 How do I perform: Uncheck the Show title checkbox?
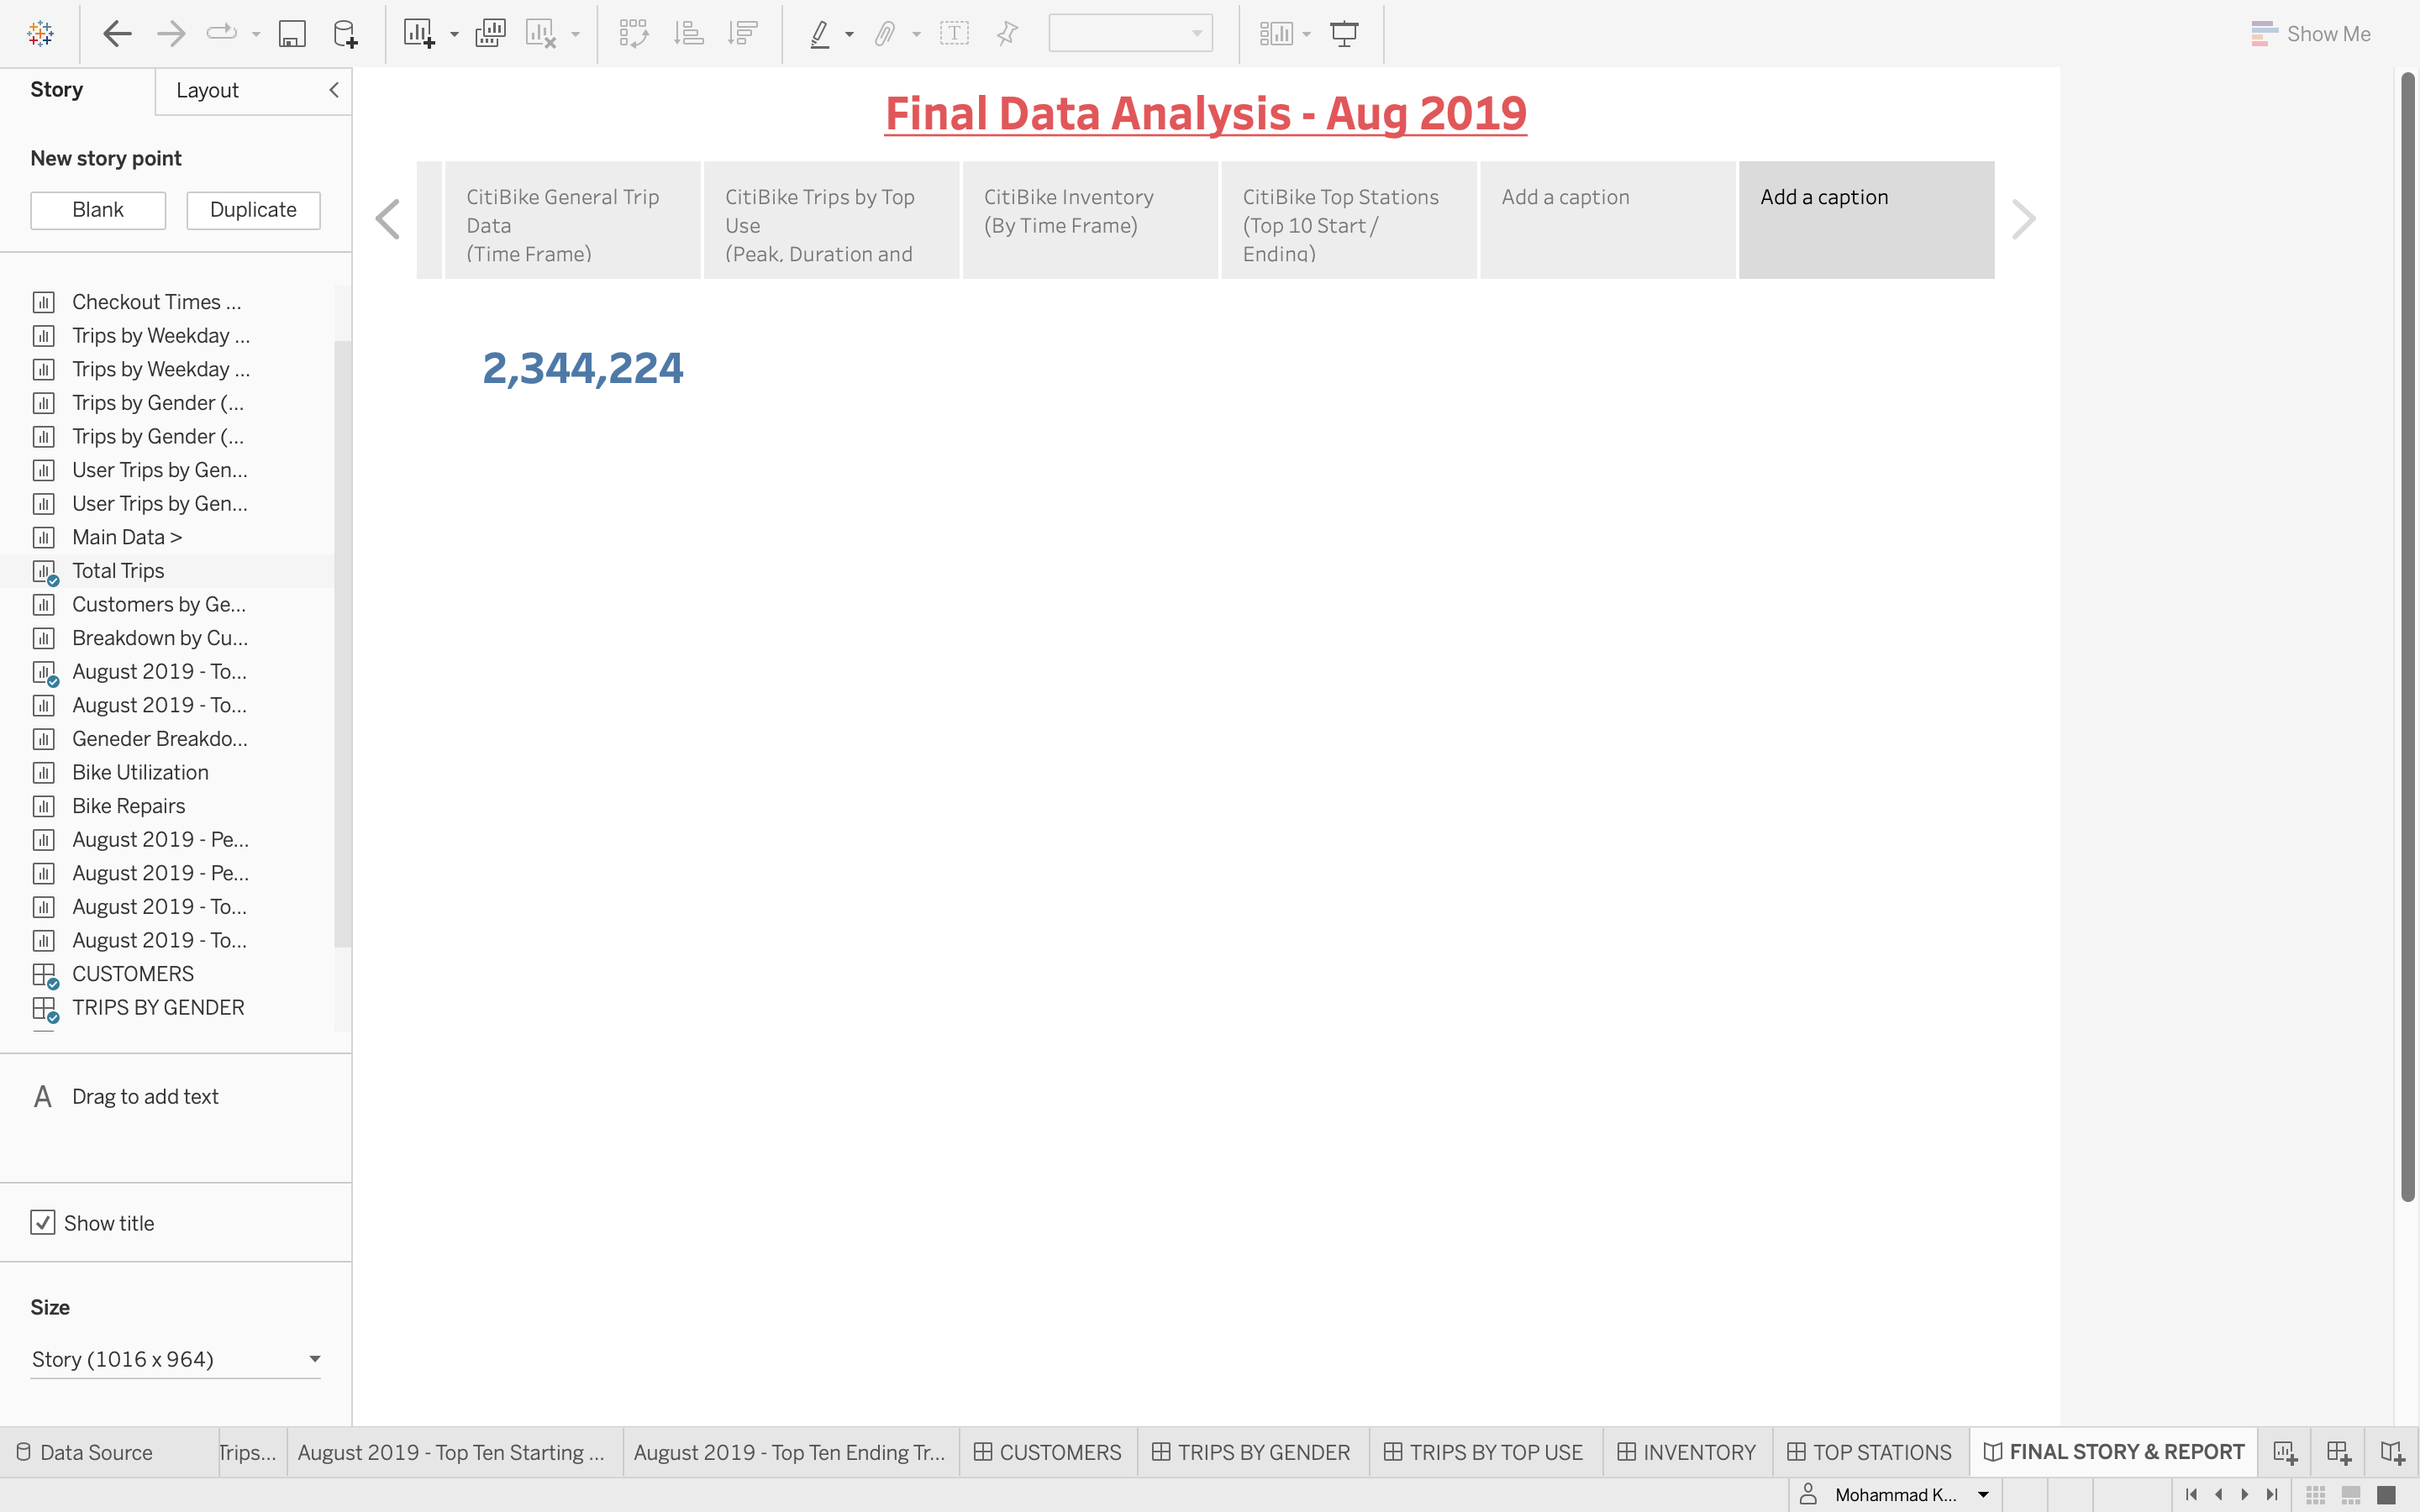(x=43, y=1222)
